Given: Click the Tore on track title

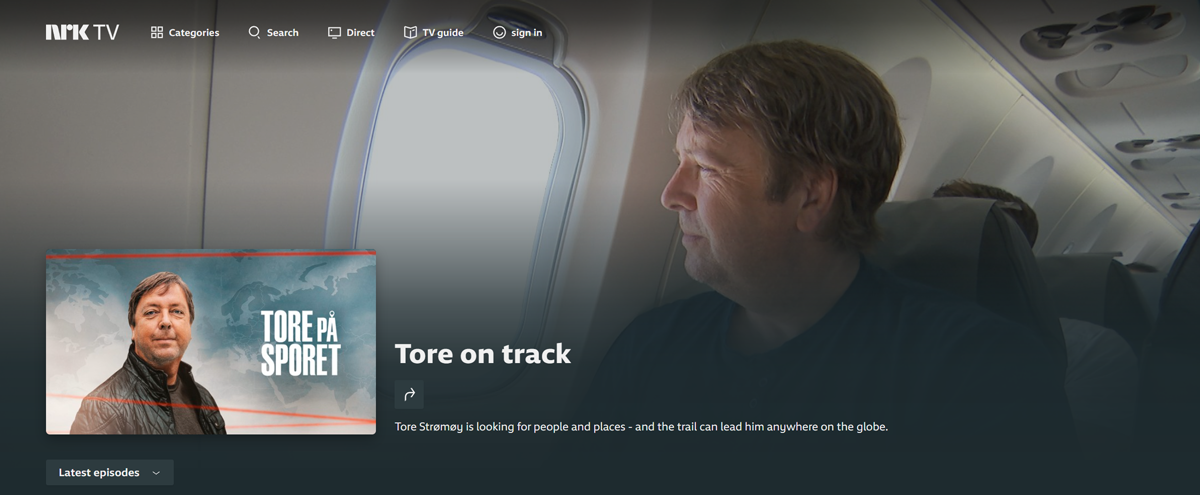Looking at the screenshot, I should [x=483, y=353].
